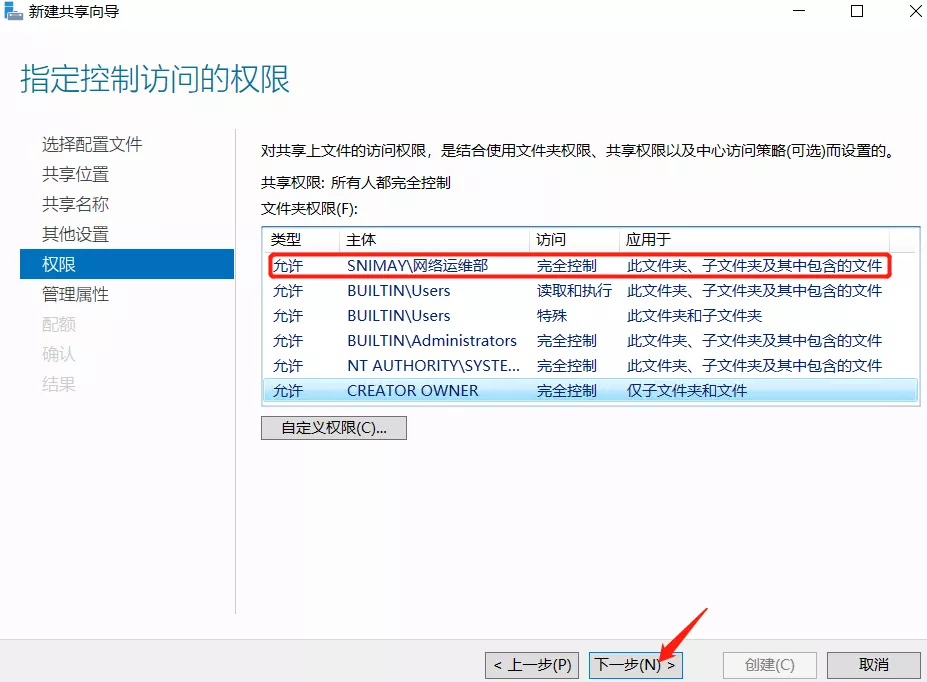Switch to 其他设置 wizard step
This screenshot has height=682, width=927.
tap(75, 234)
